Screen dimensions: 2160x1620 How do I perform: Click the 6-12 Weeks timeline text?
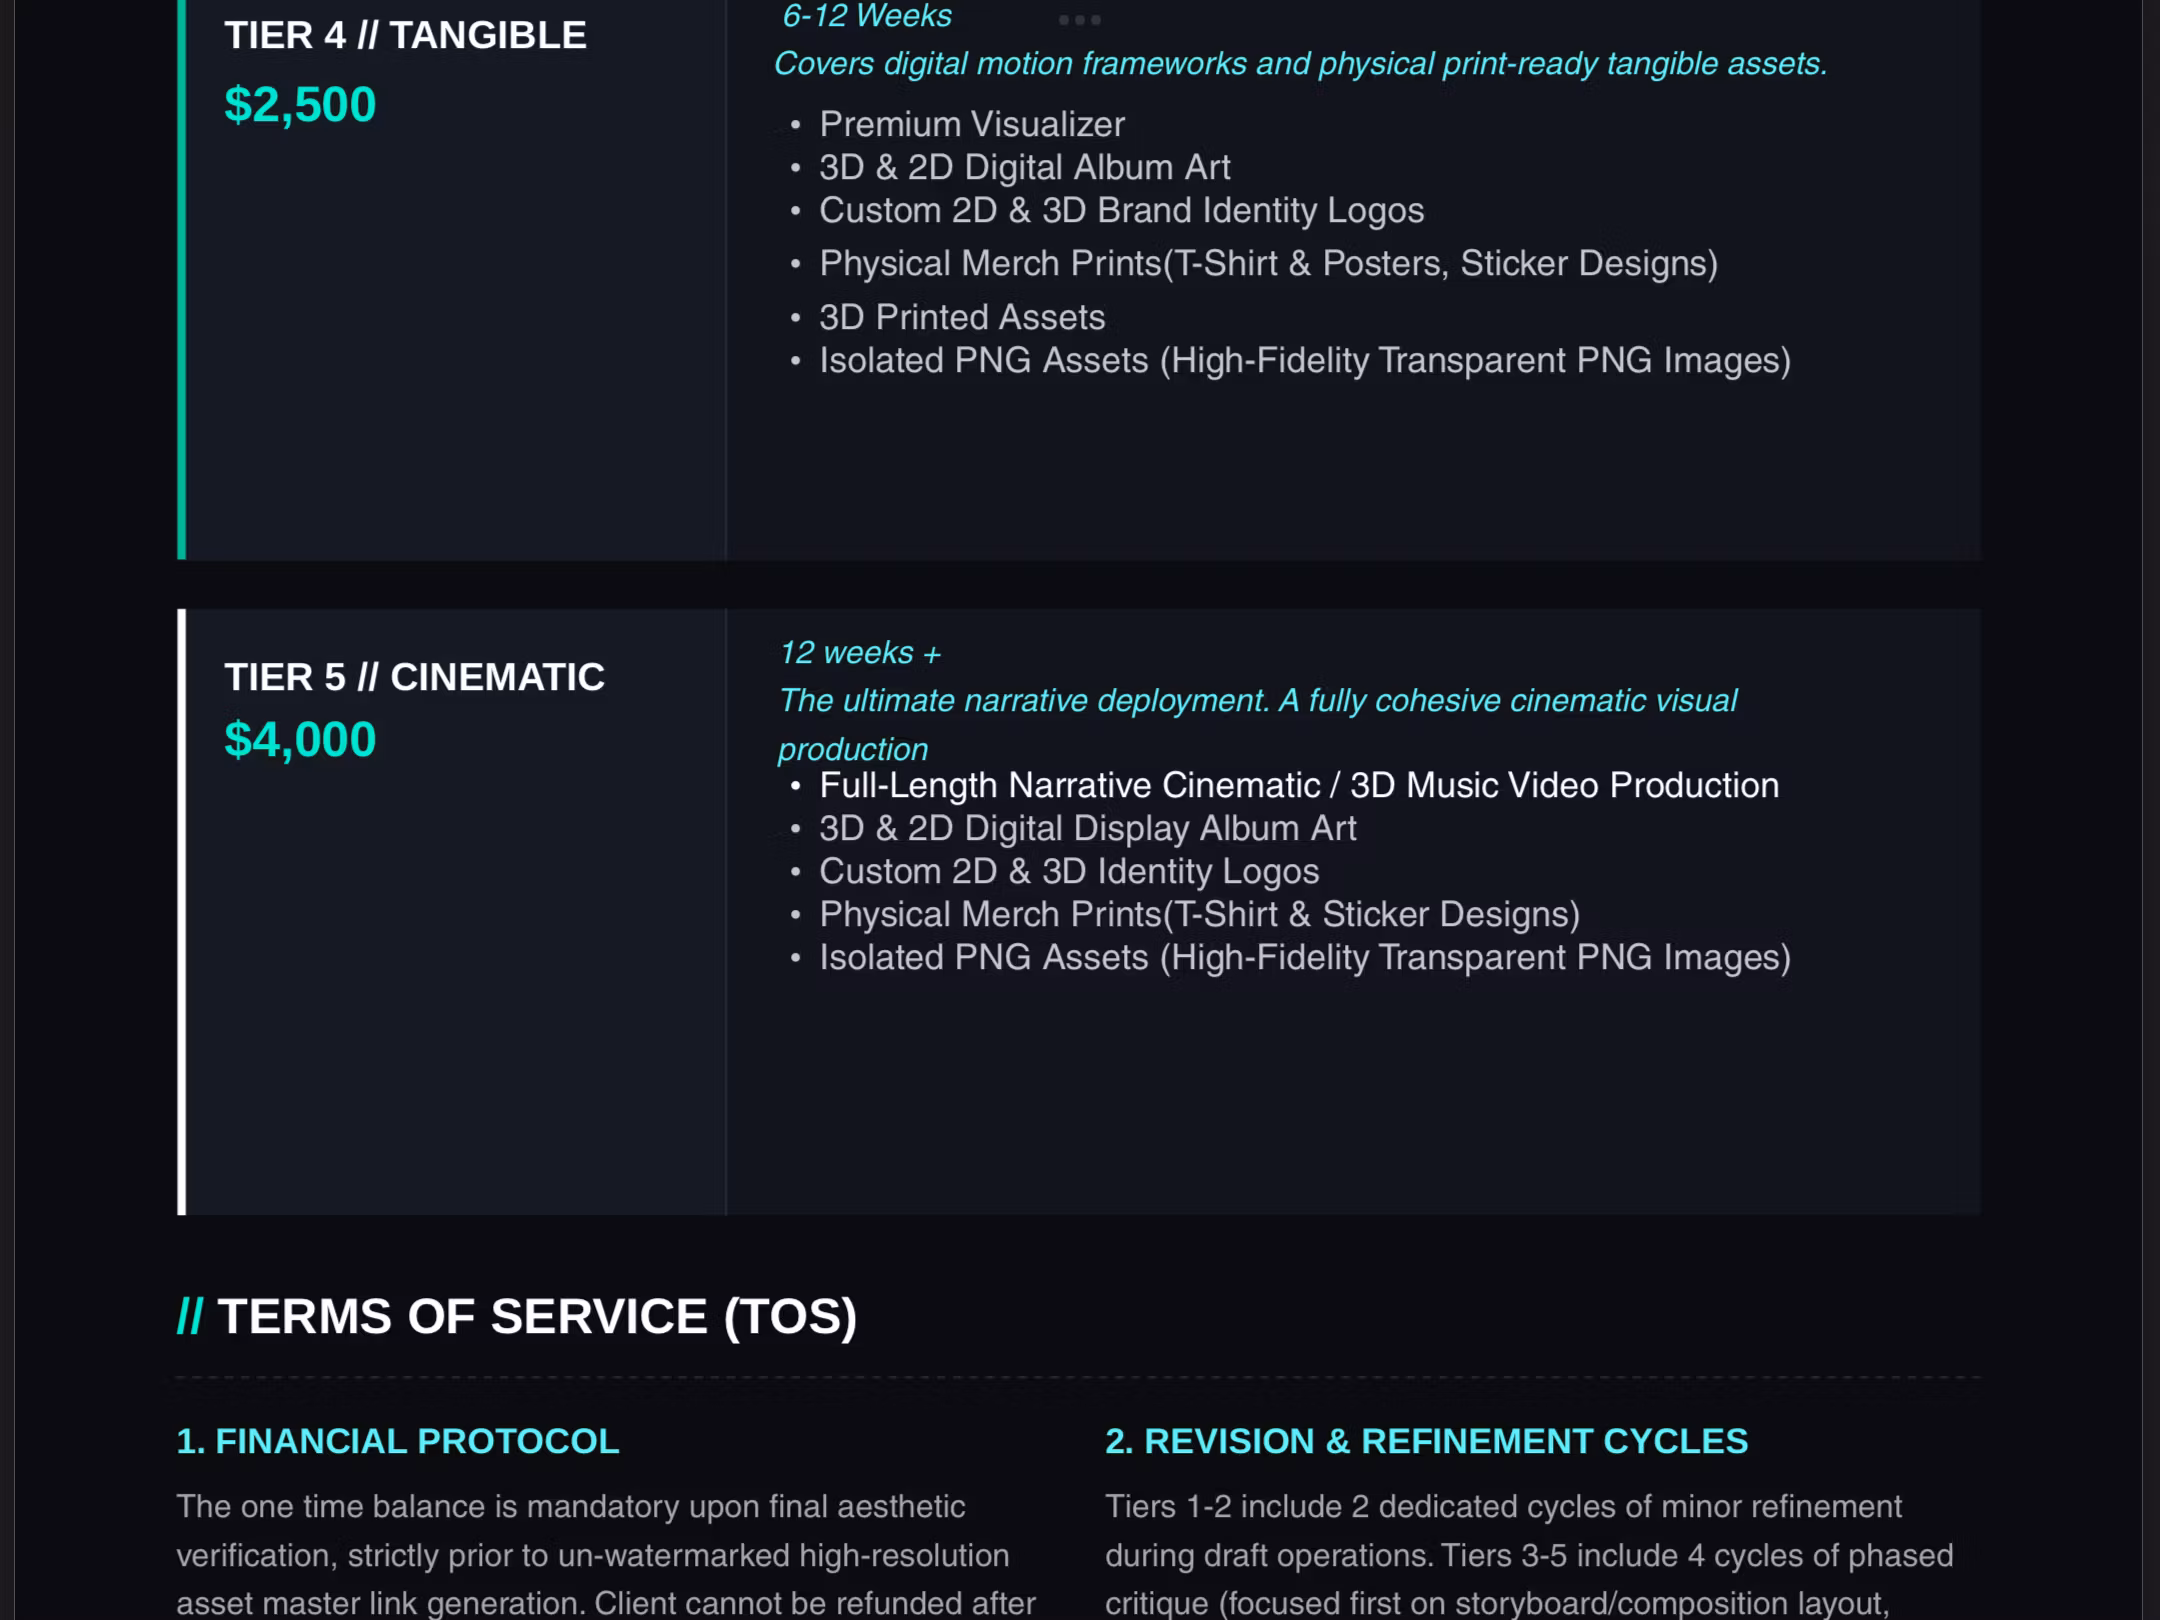coord(866,16)
